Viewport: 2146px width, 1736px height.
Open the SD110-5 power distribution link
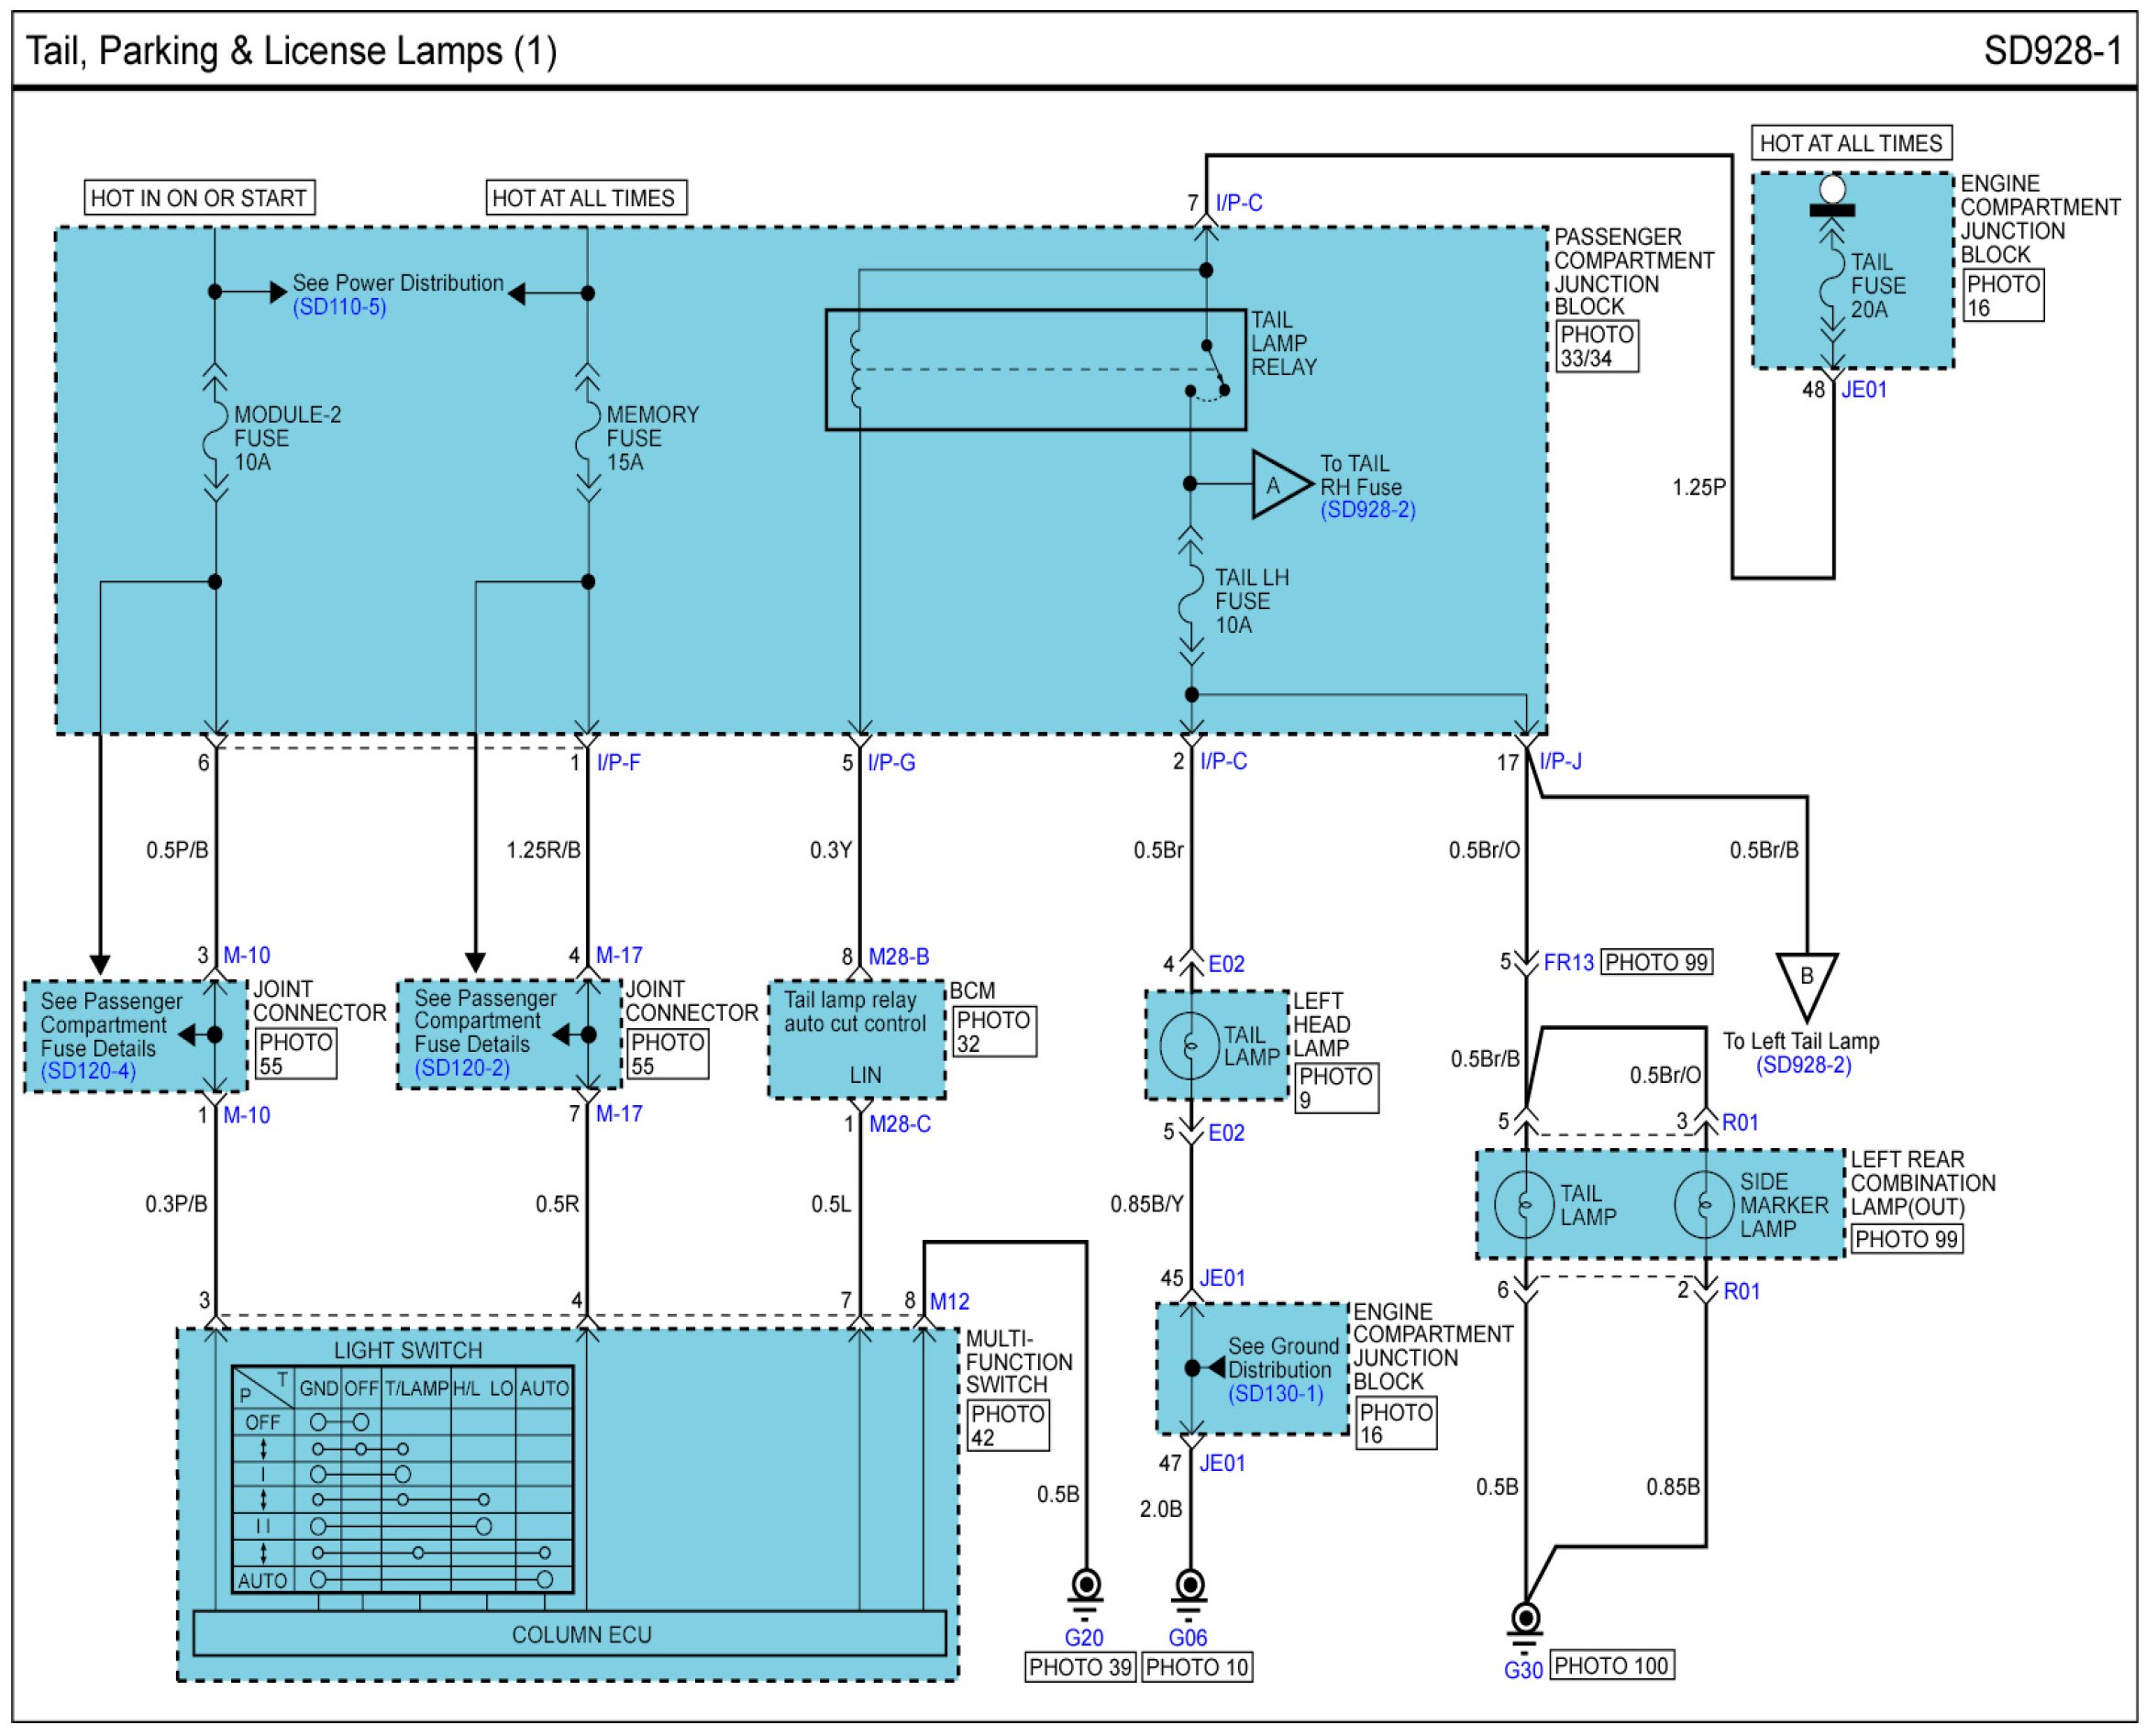pyautogui.click(x=339, y=307)
